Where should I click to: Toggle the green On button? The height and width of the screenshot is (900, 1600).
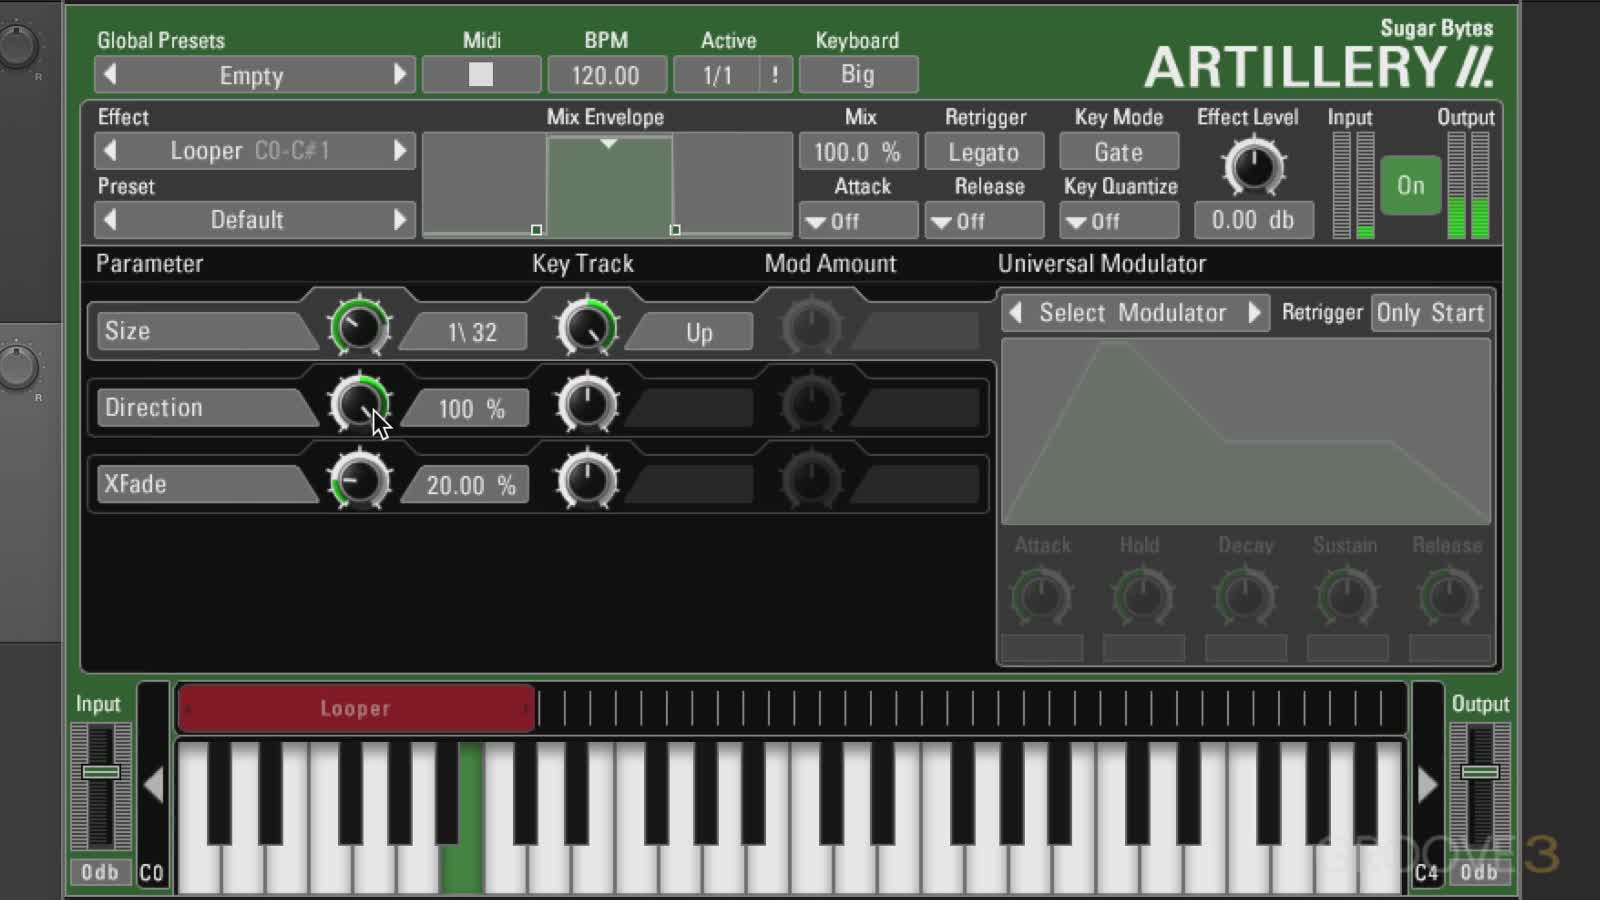(1411, 185)
